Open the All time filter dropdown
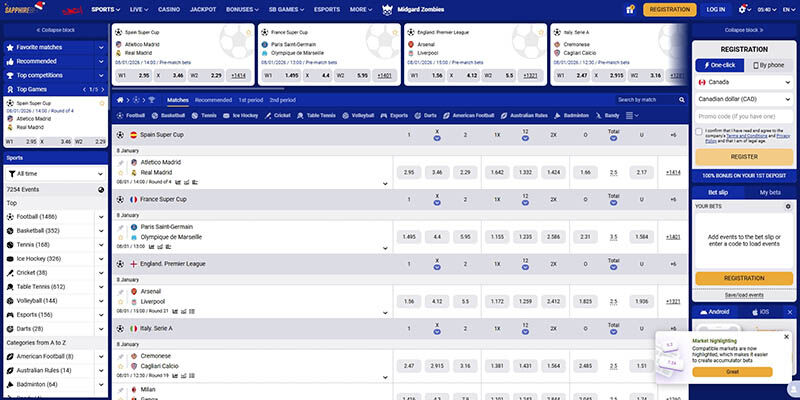 click(x=56, y=174)
